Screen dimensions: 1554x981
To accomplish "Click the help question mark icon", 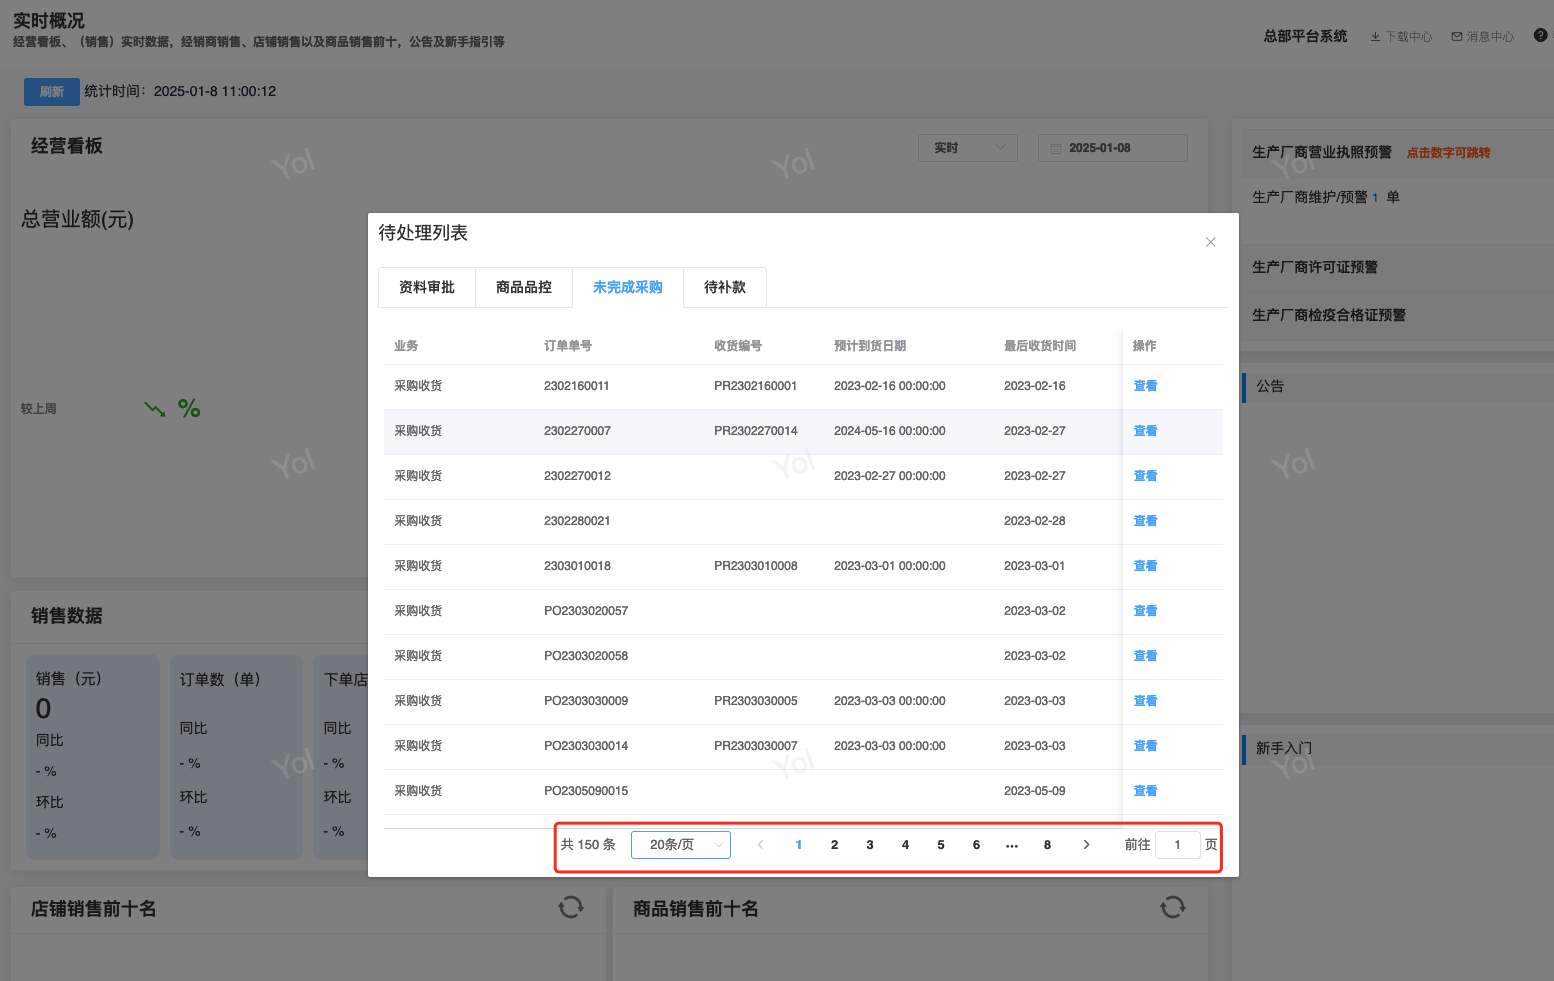I will 1540,35.
